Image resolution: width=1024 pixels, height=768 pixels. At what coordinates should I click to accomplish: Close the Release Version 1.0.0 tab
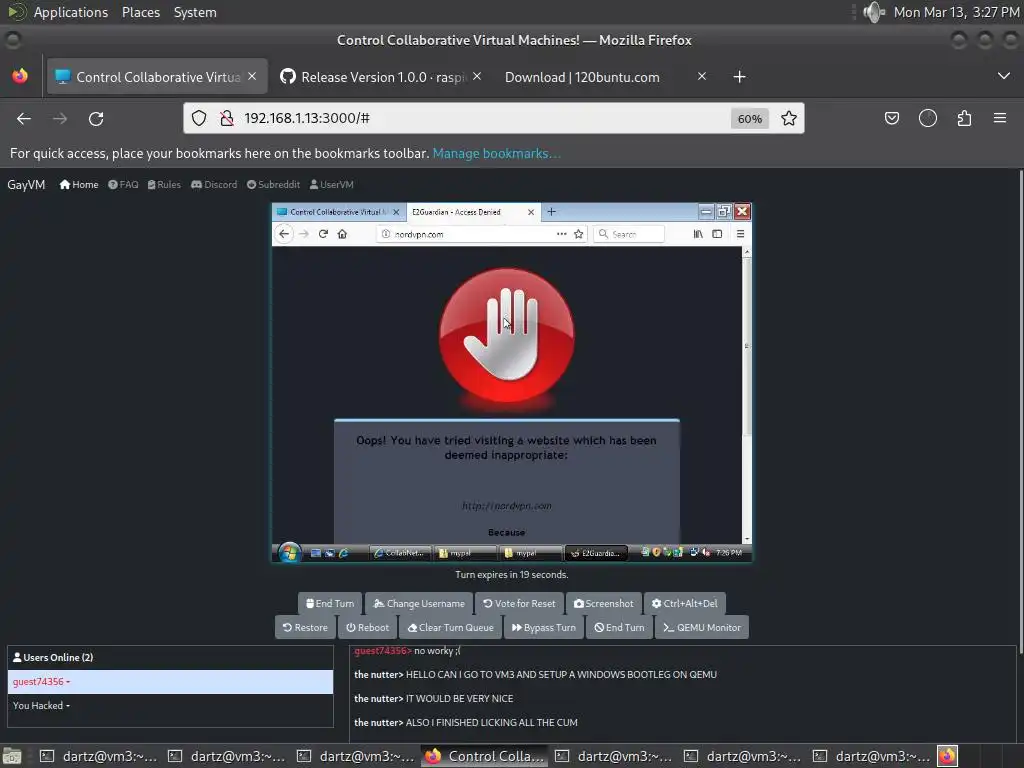[x=477, y=76]
